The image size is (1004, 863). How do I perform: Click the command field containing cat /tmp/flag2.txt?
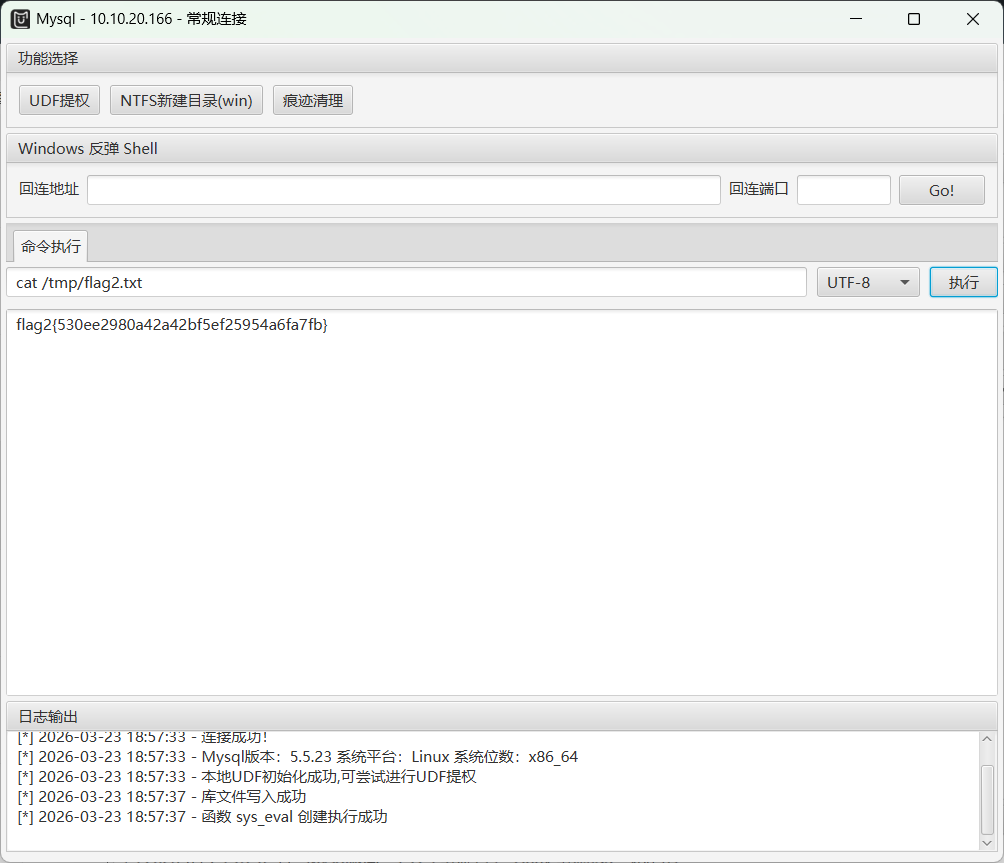pyautogui.click(x=406, y=282)
